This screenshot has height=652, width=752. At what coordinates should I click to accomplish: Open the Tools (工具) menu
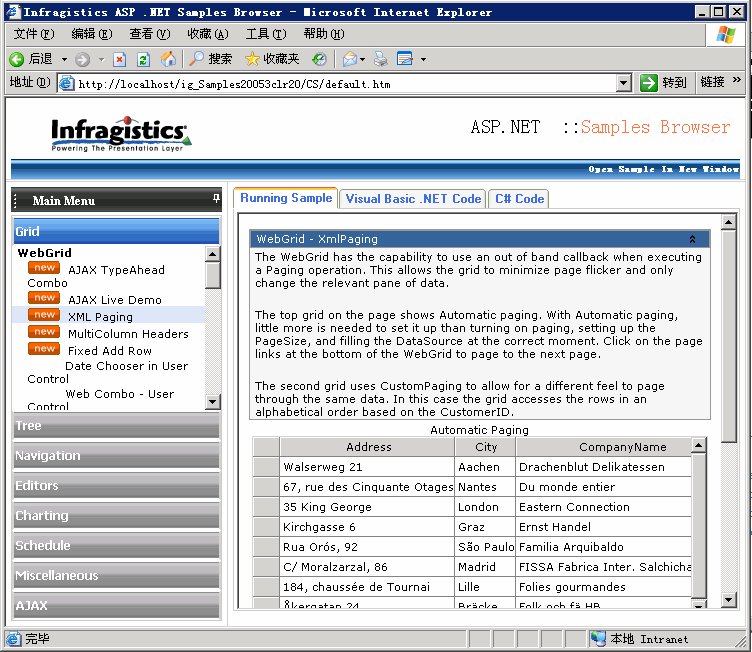coord(266,34)
